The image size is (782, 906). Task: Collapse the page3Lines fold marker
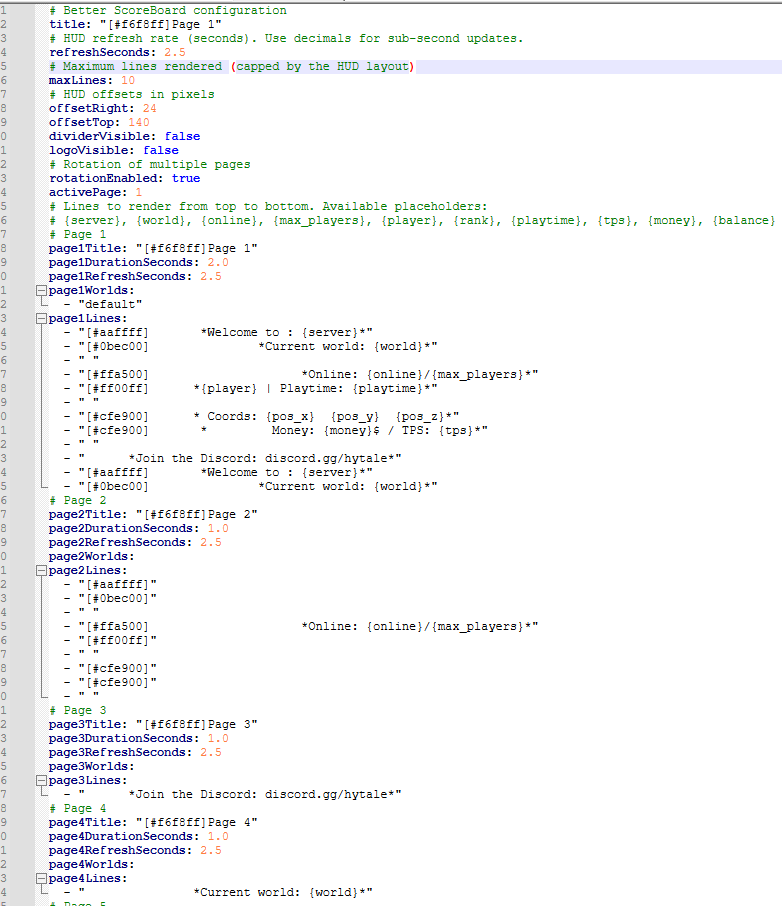(41, 780)
